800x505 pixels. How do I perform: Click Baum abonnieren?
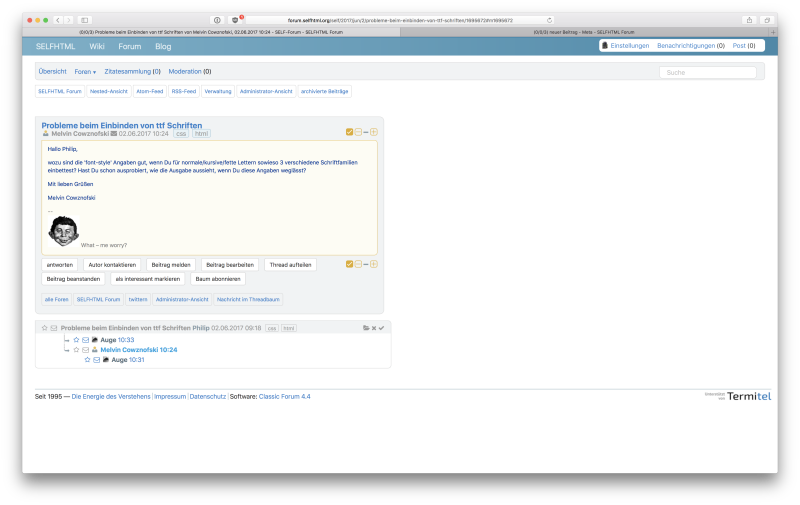click(x=218, y=279)
